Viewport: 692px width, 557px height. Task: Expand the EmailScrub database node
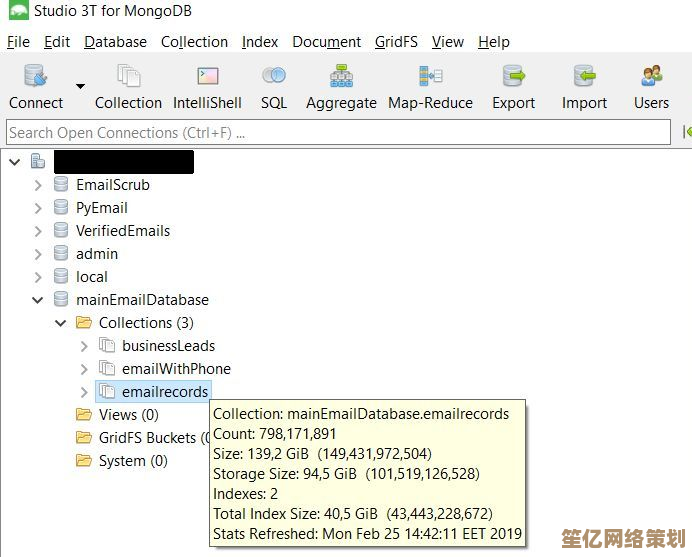(x=38, y=185)
